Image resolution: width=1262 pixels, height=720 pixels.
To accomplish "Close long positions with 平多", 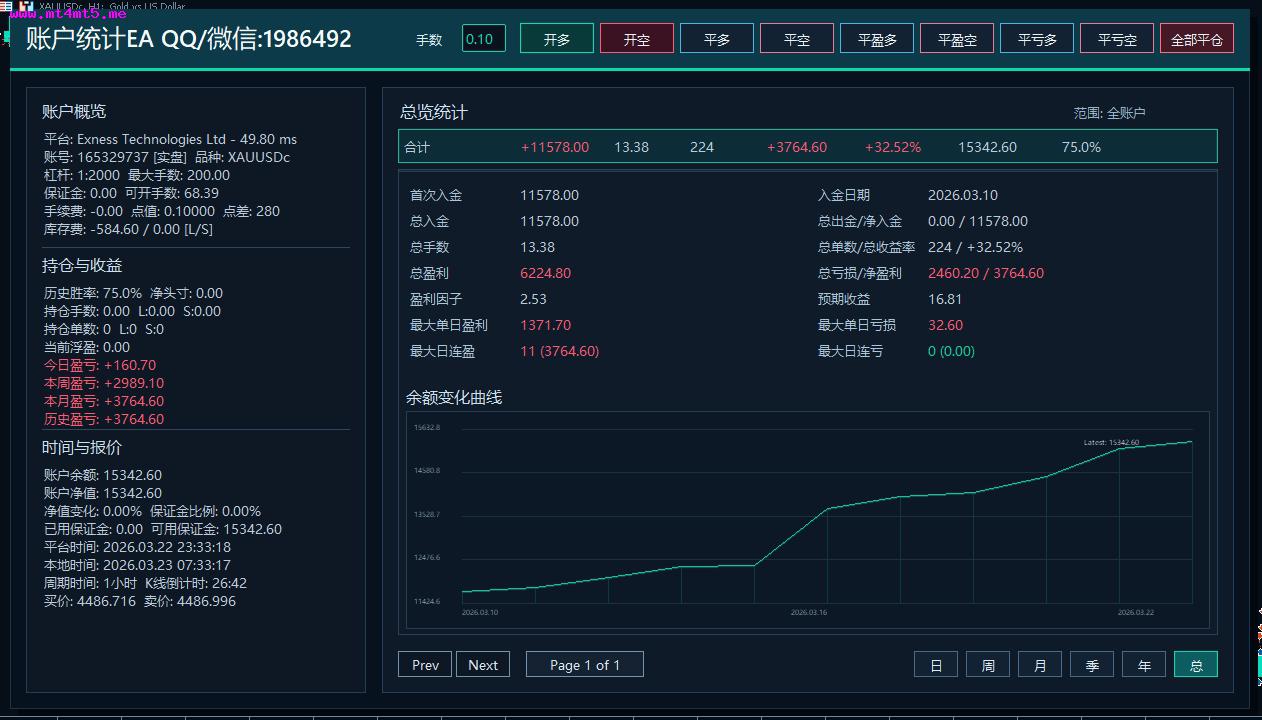I will tap(716, 39).
